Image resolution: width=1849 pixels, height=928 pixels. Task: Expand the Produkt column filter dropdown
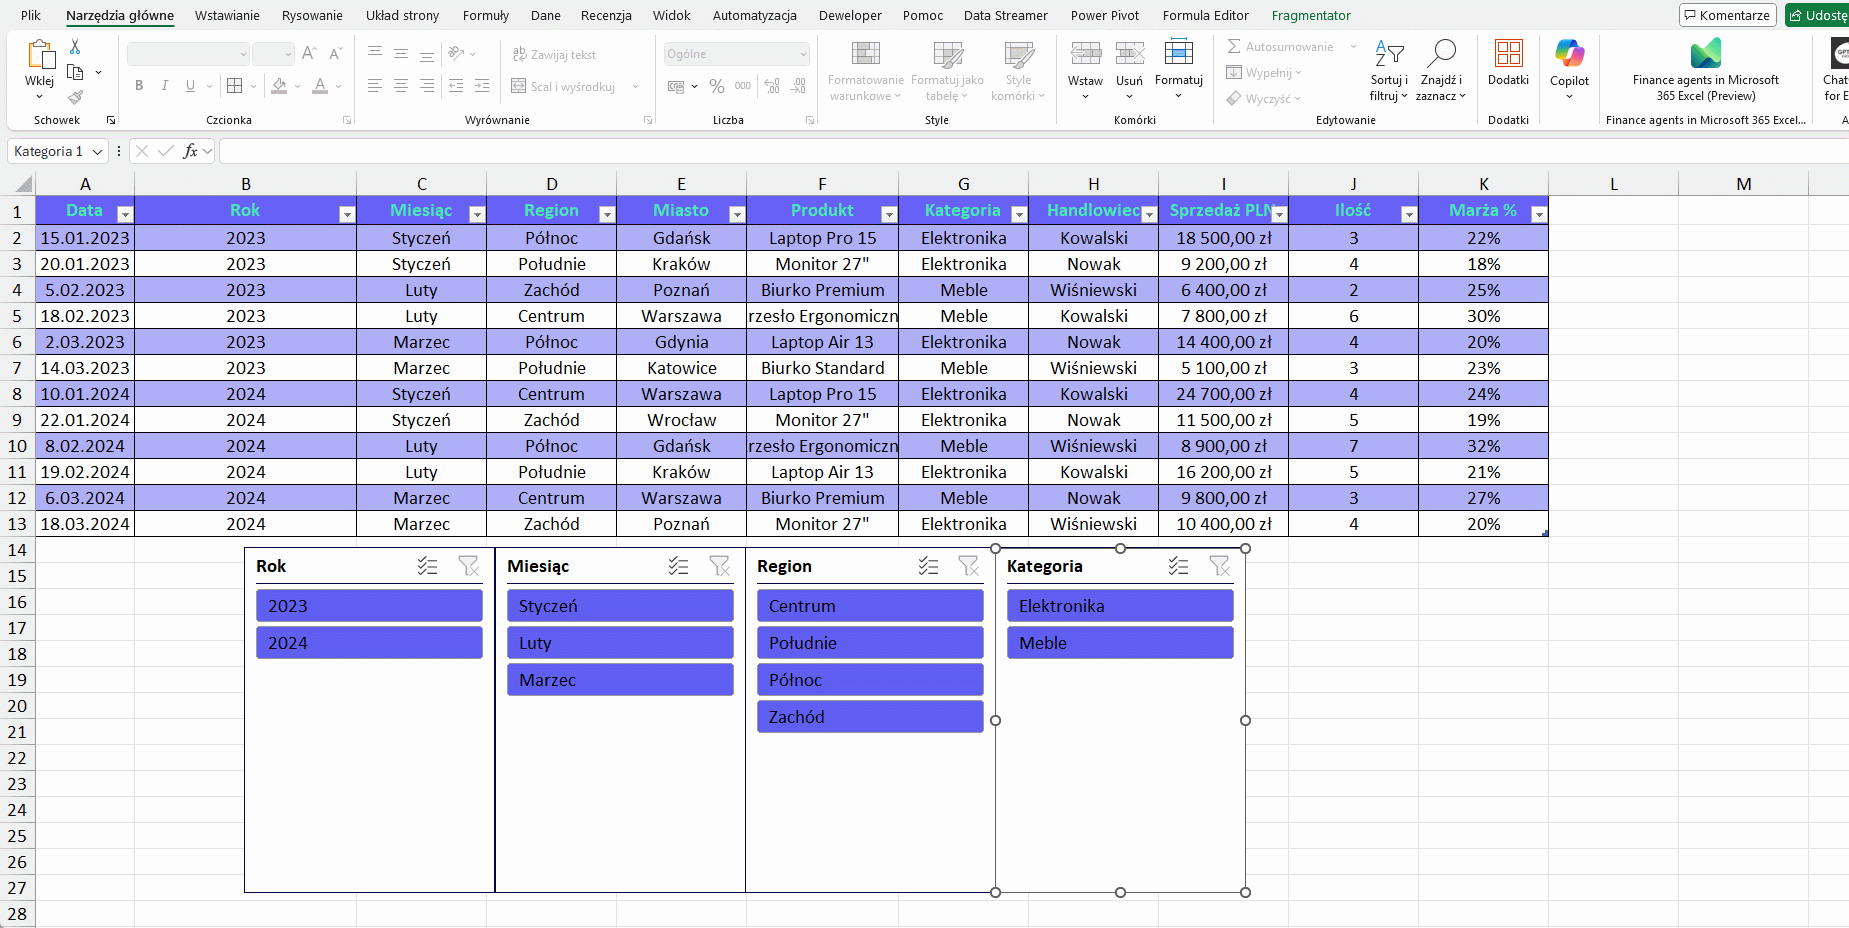888,214
